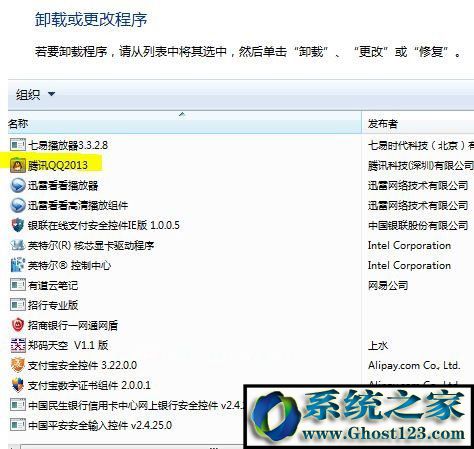The height and width of the screenshot is (449, 474).
Task: Select 中国民生银行信用卡中心网上银行安全控件 entry
Action: pyautogui.click(x=127, y=405)
